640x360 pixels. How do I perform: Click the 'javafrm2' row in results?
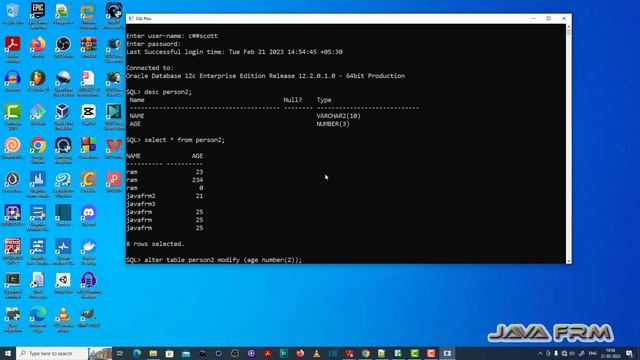point(164,196)
